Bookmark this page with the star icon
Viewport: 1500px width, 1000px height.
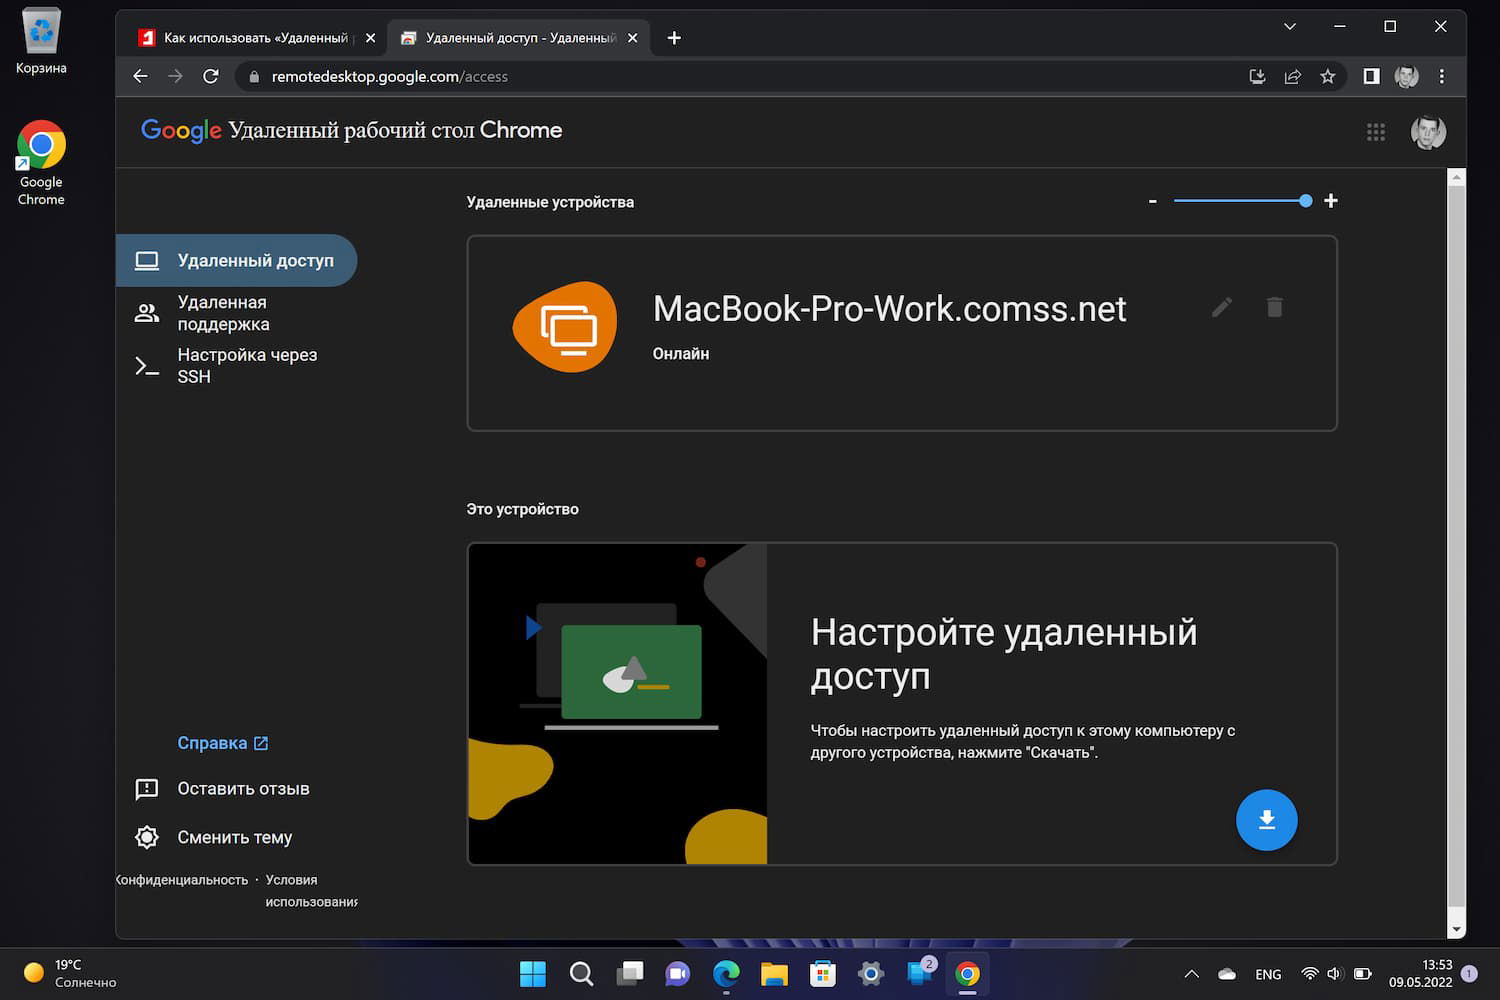coord(1328,76)
